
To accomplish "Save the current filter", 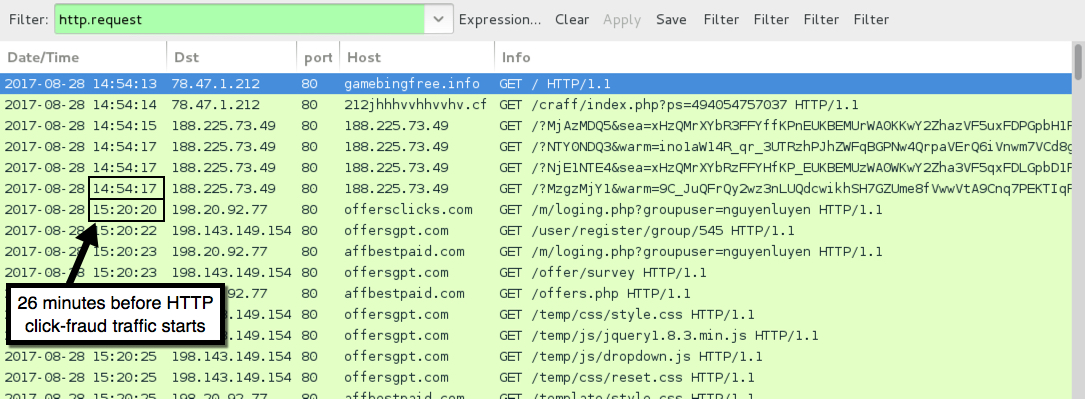I will (671, 20).
